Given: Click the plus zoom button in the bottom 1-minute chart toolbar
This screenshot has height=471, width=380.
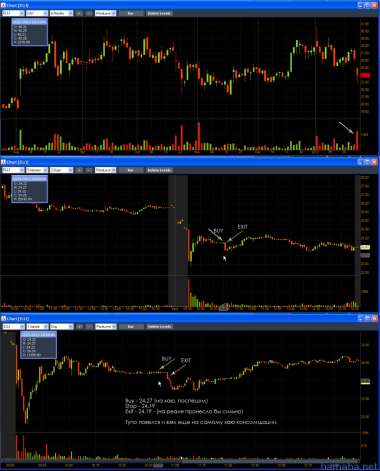Looking at the screenshot, I should click(x=79, y=327).
